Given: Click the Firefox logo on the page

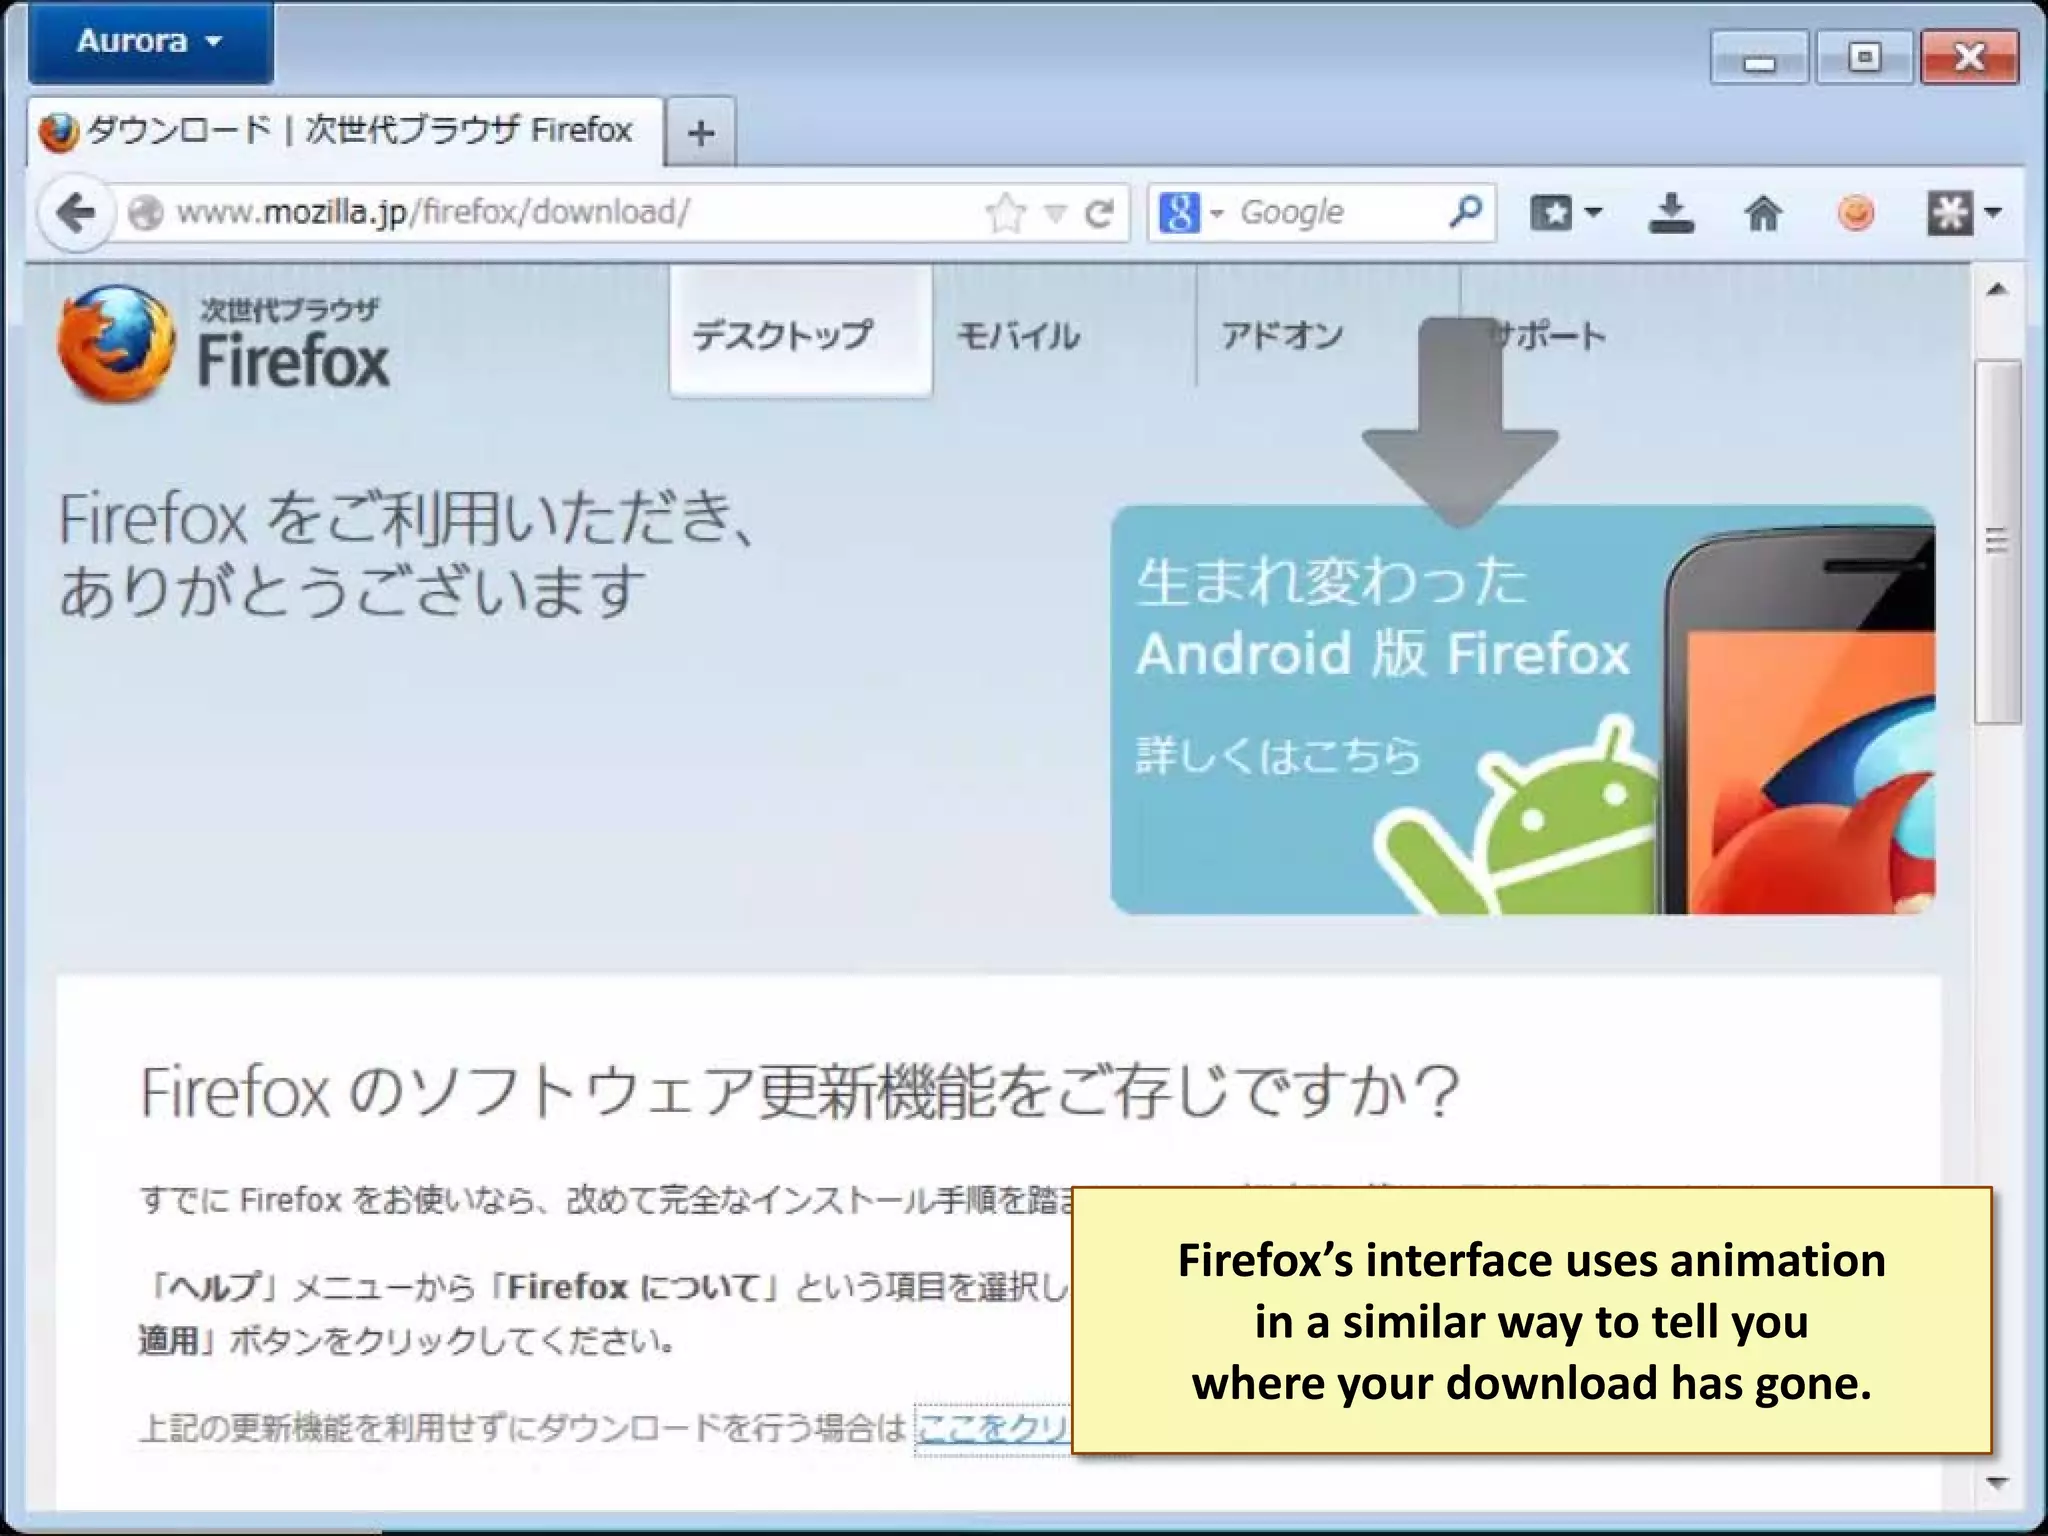Looking at the screenshot, I should [117, 345].
